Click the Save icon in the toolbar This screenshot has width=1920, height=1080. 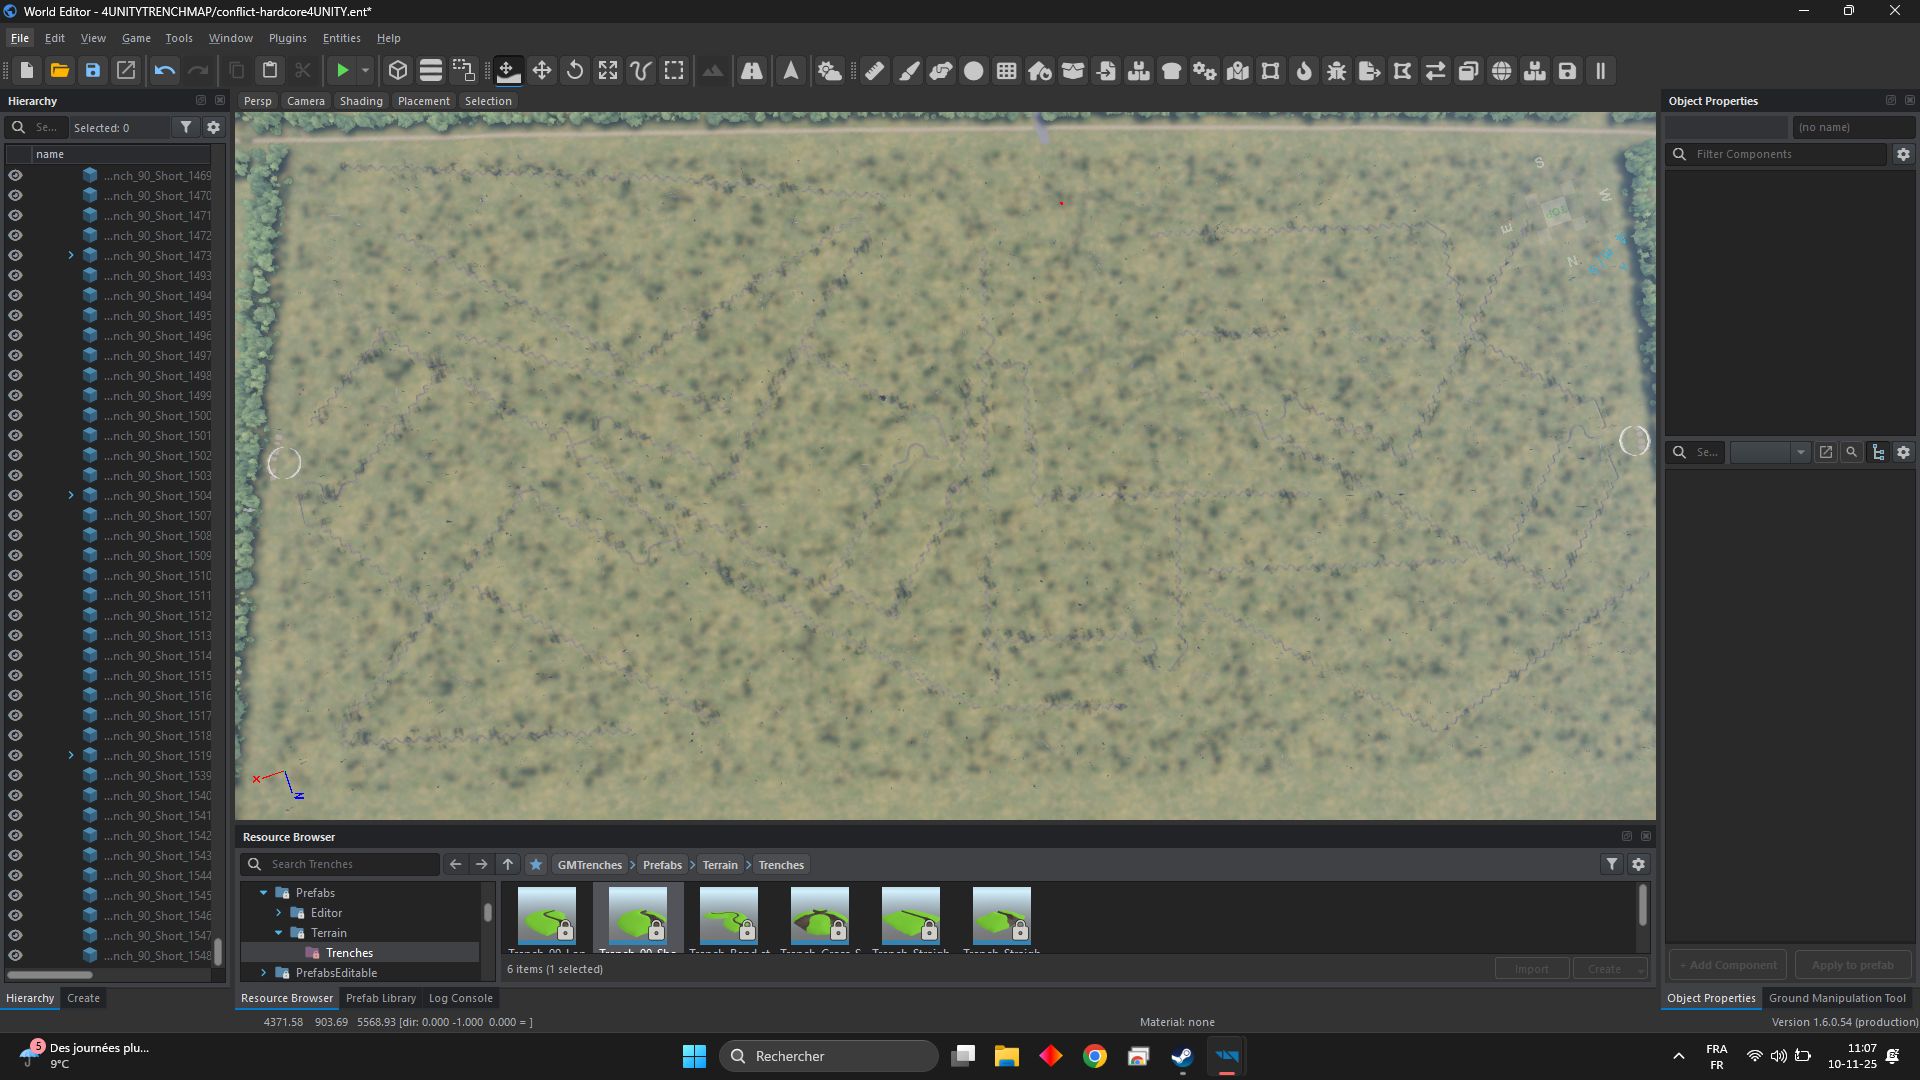[x=93, y=70]
